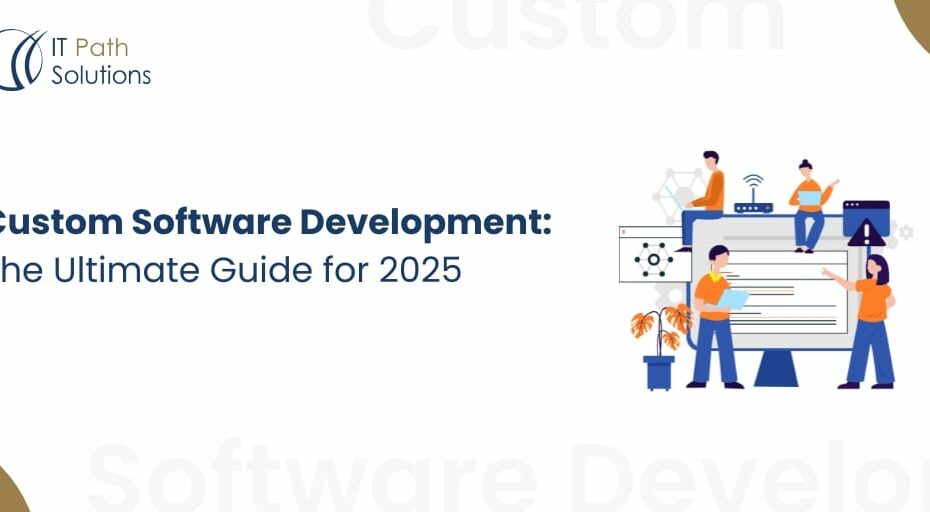Viewport: 930px width, 512px height.
Task: Click the gold corner shape at top right
Action: tap(913, 21)
